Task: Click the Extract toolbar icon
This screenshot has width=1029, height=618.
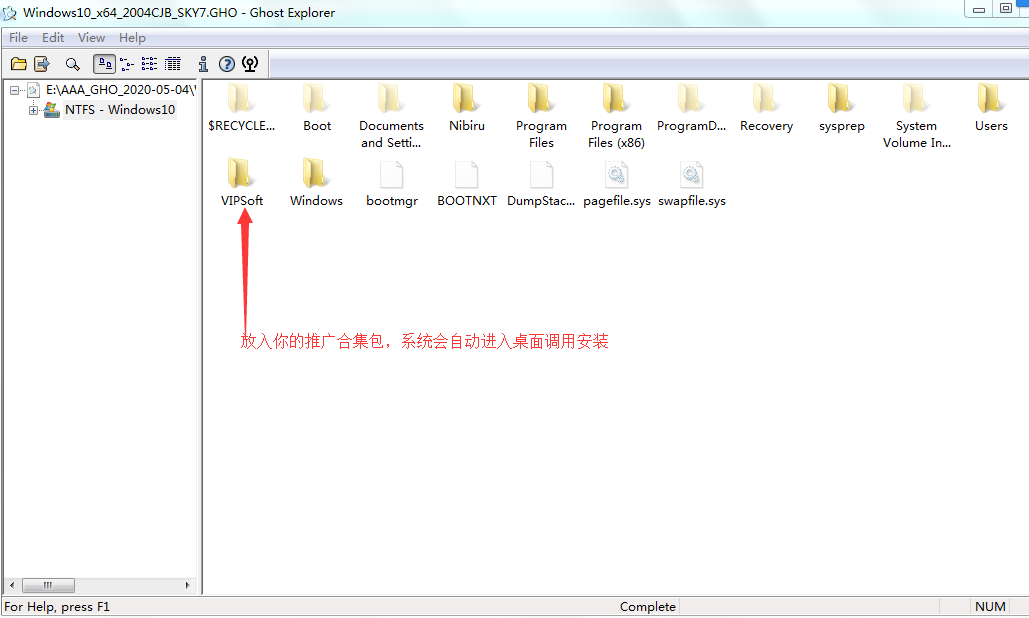Action: click(42, 64)
